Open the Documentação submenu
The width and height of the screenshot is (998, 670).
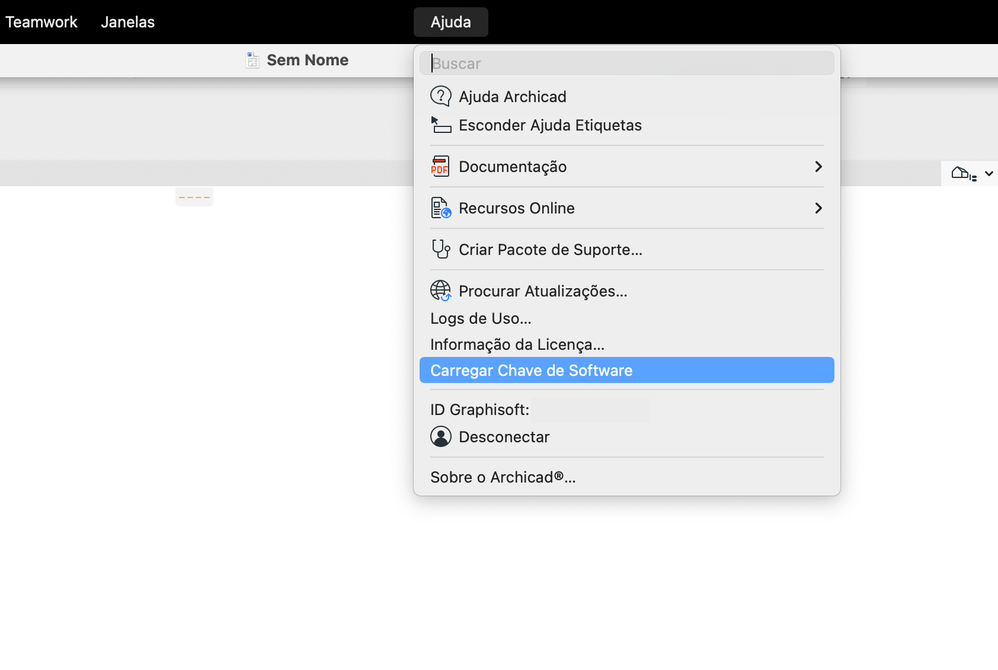click(x=627, y=167)
